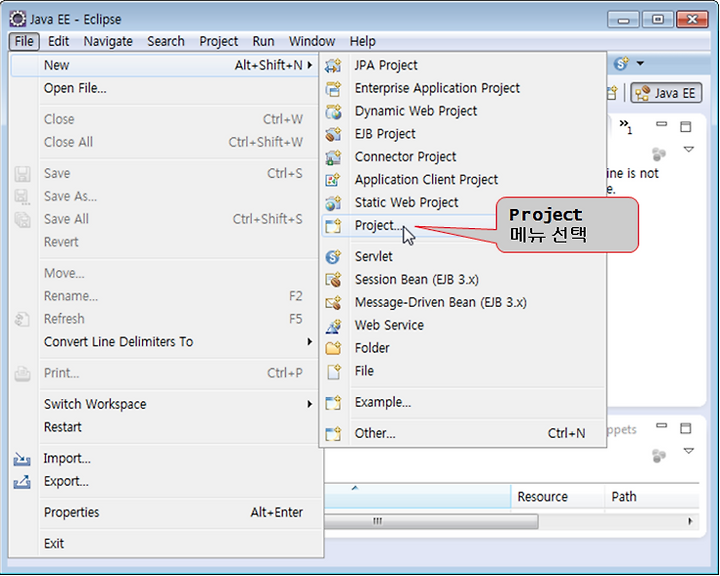Minimize the upper right view panel

tap(661, 124)
